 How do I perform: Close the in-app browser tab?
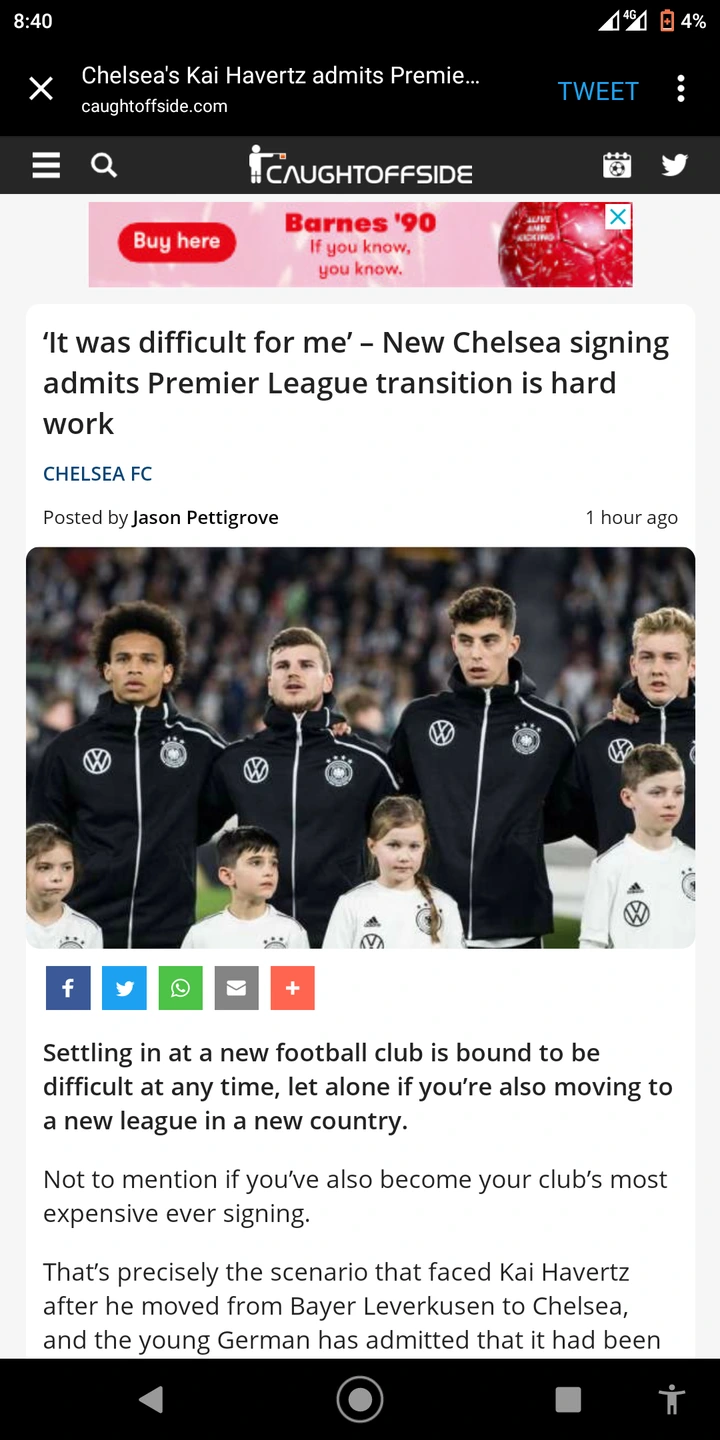tap(41, 90)
